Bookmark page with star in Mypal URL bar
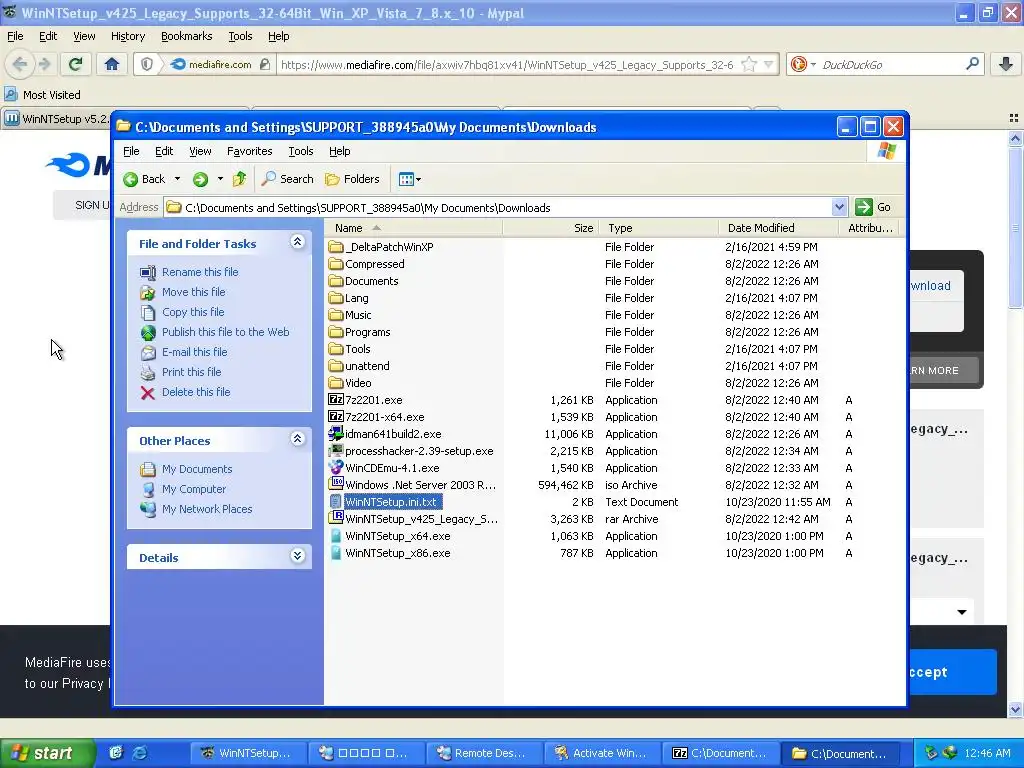 750,64
